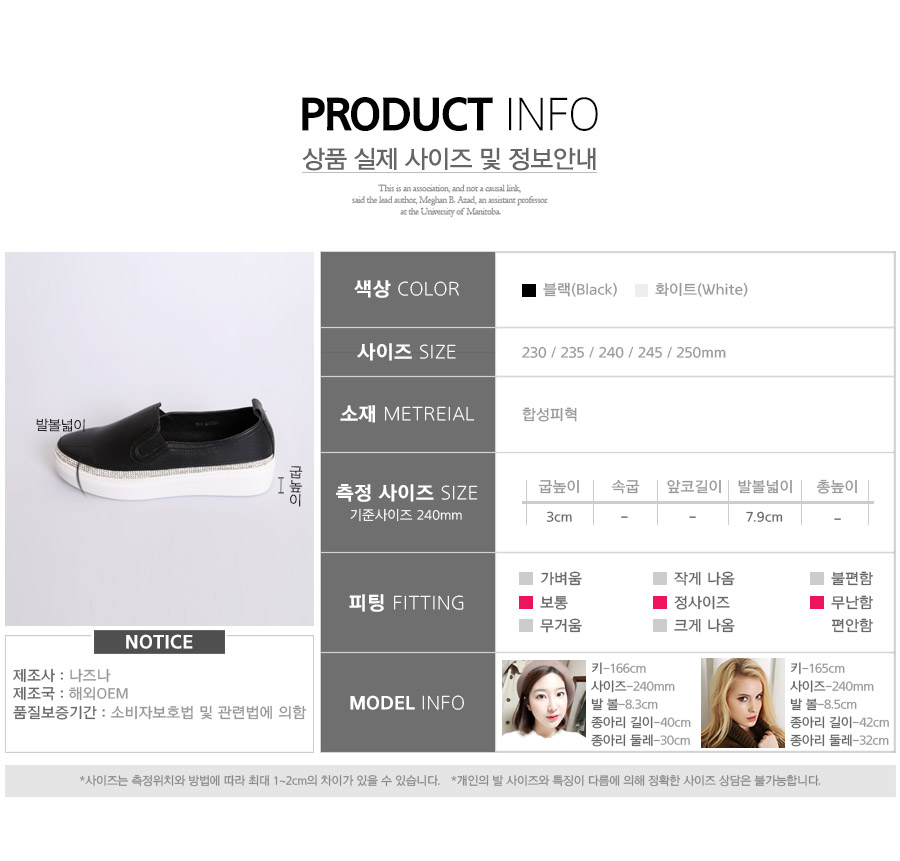
Task: Click the 색상 COLOR row header
Action: (408, 289)
